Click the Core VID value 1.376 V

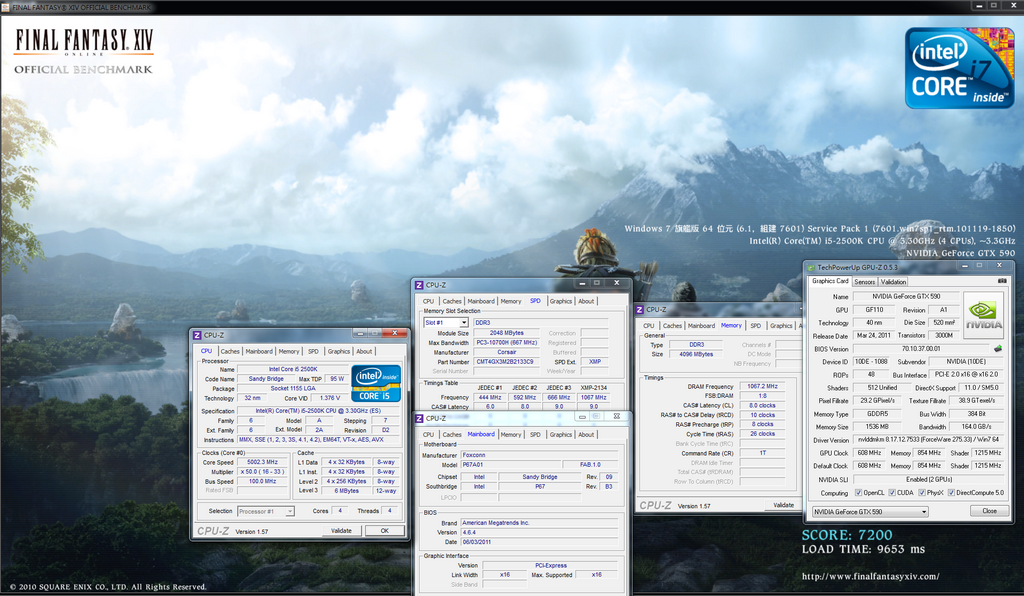point(330,398)
